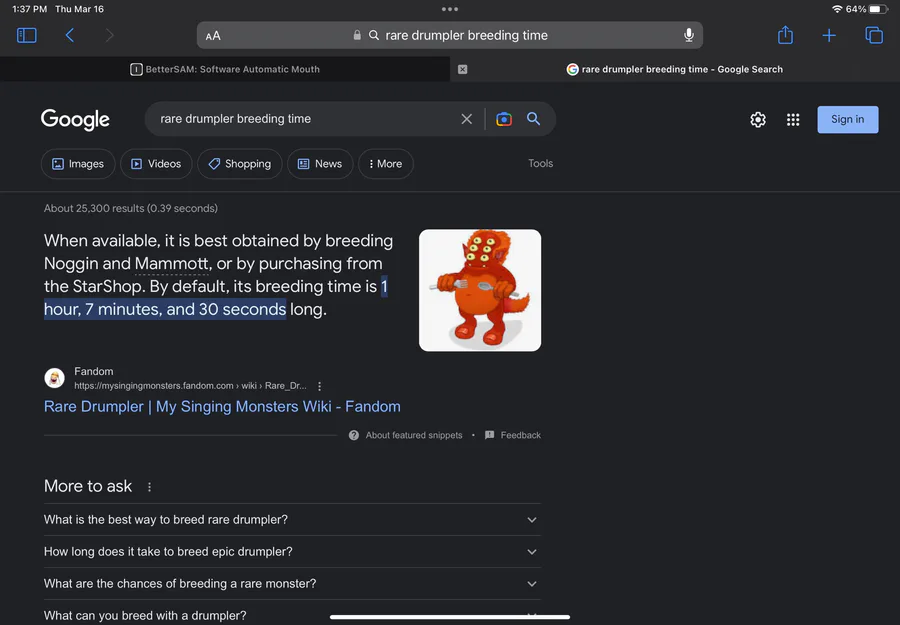
Task: Tap the Mammott keyword in the snippet
Action: point(172,263)
